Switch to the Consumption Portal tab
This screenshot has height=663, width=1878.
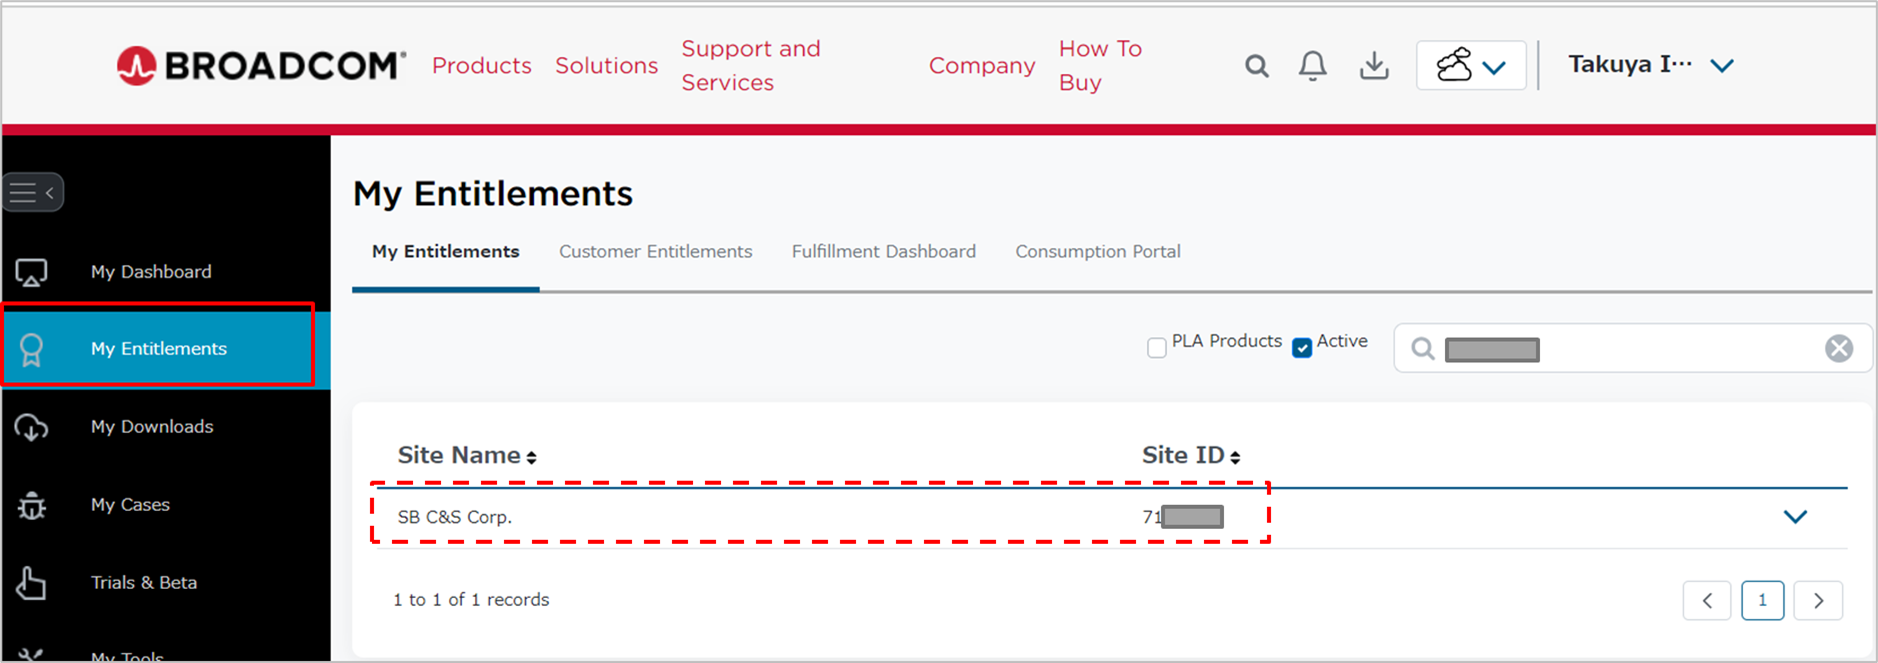(1098, 252)
